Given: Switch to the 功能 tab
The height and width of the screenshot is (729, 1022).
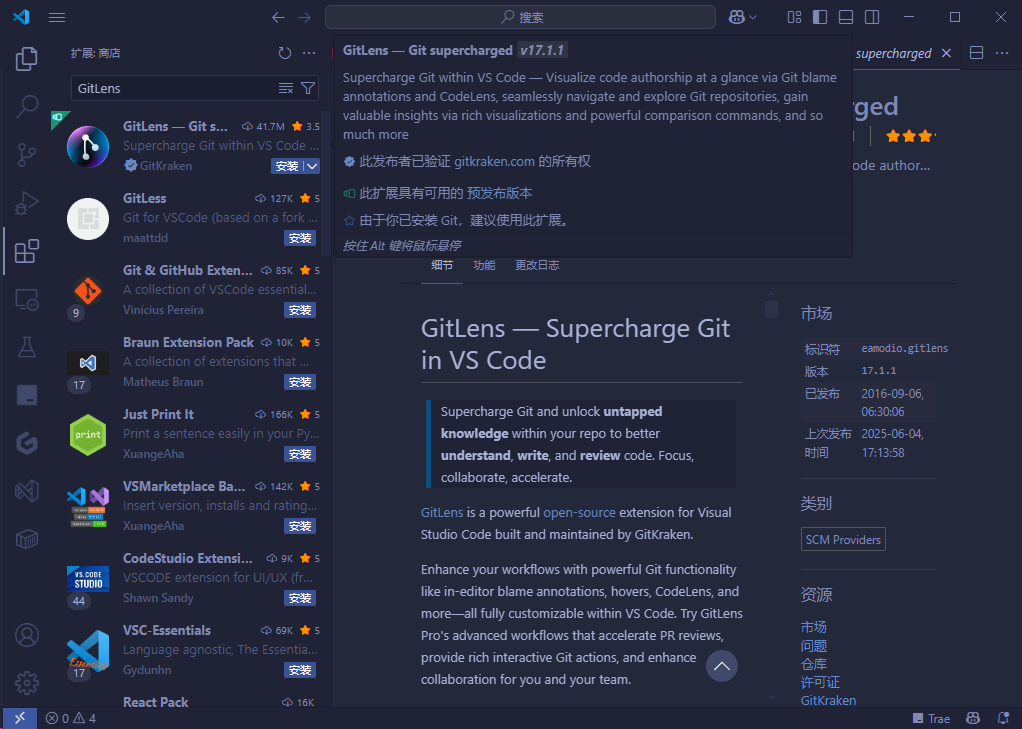Looking at the screenshot, I should (484, 265).
